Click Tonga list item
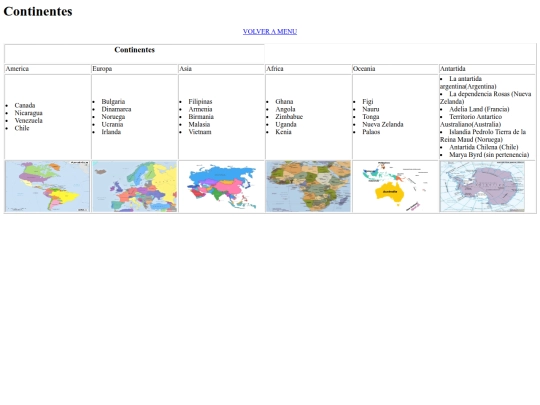 pyautogui.click(x=371, y=117)
